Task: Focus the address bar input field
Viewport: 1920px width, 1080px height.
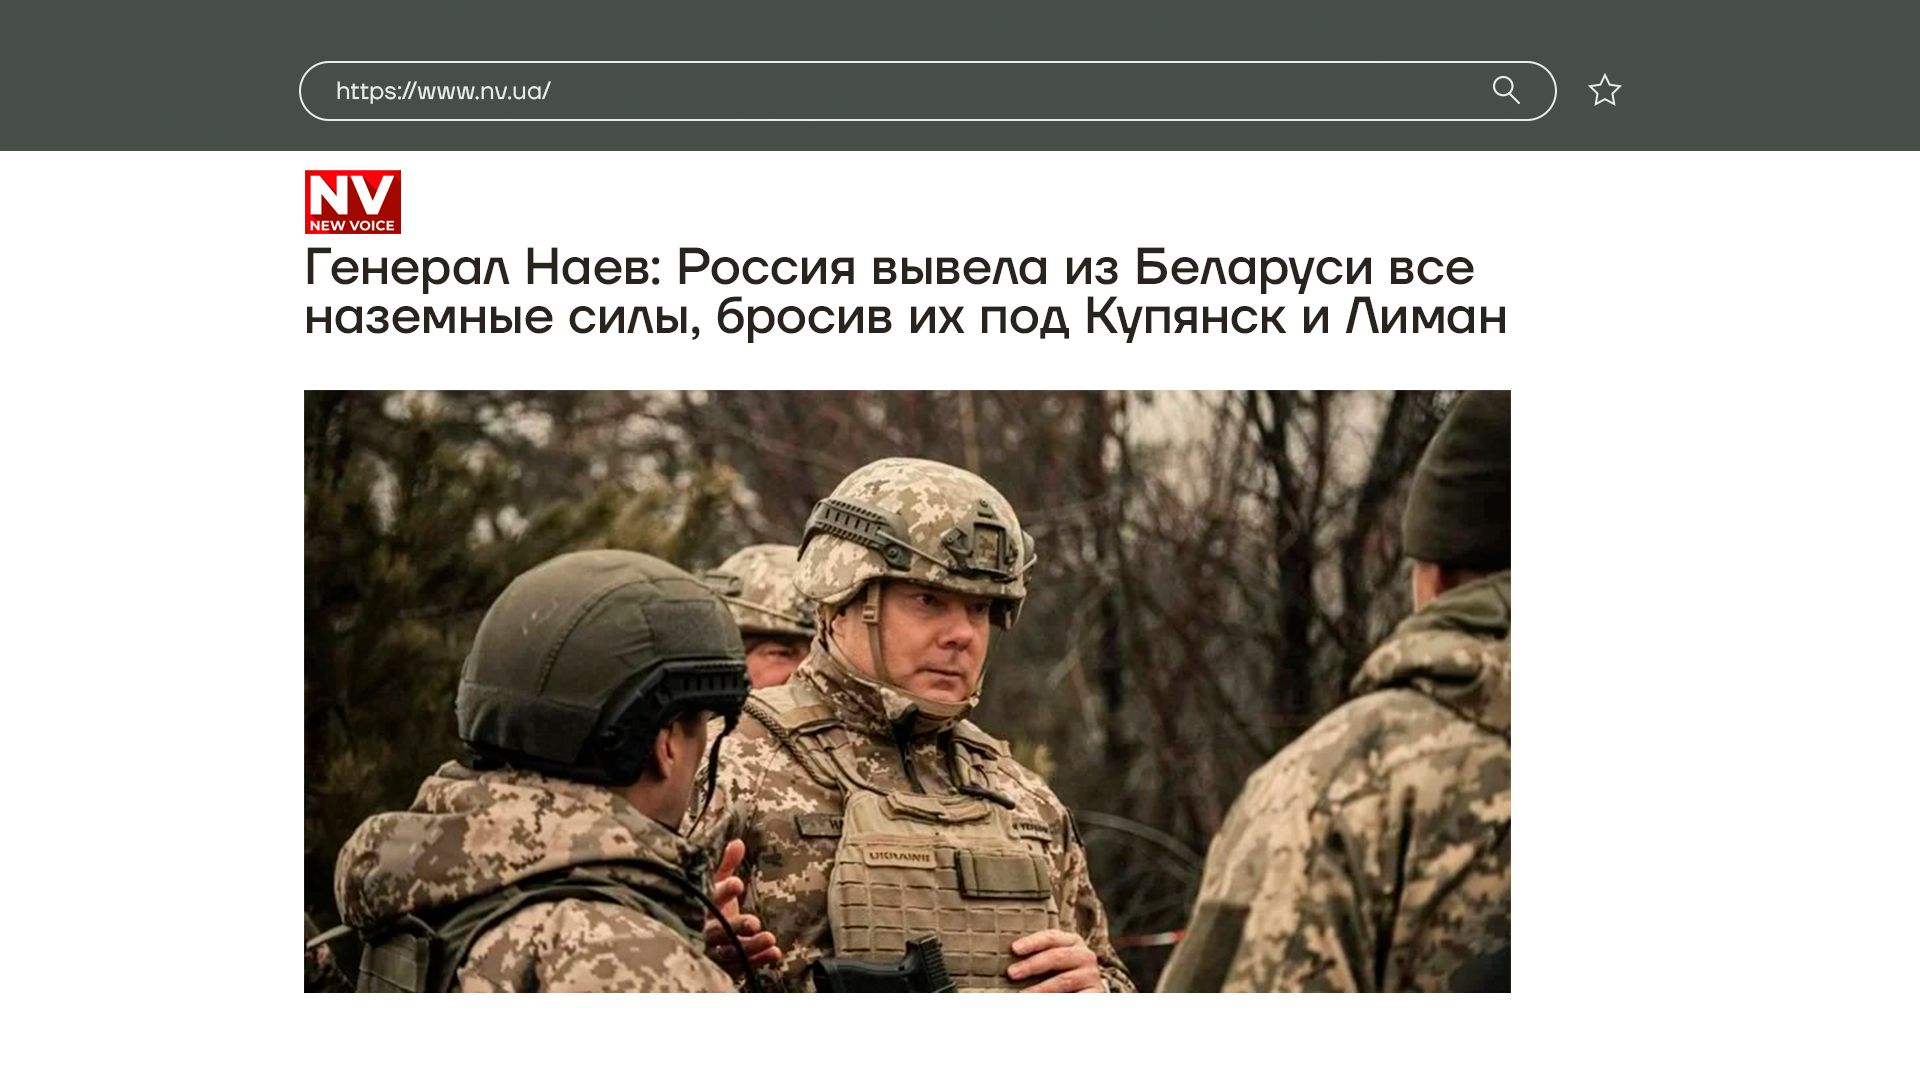Action: click(927, 91)
